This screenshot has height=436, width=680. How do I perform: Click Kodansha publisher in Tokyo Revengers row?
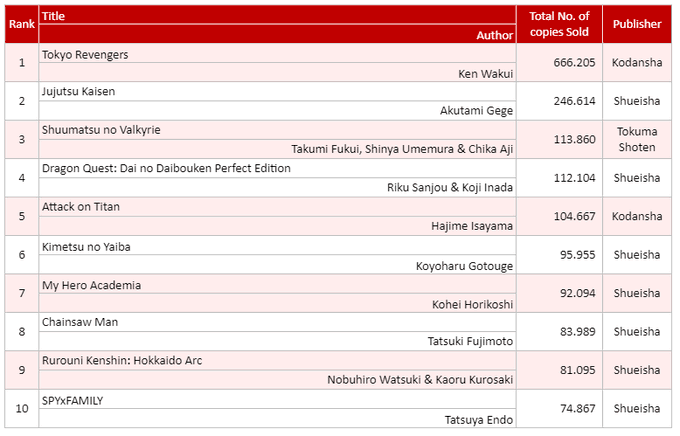click(637, 62)
